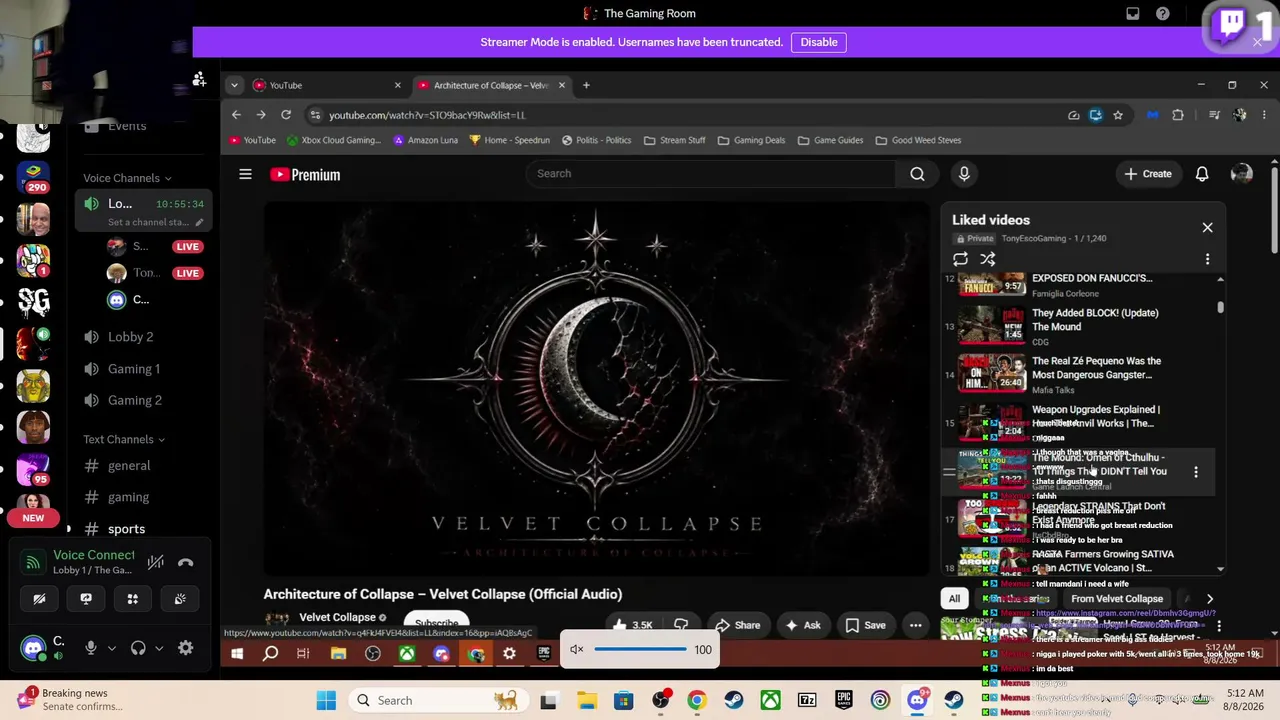Select the All filter chip
The image size is (1280, 720).
pos(954,599)
